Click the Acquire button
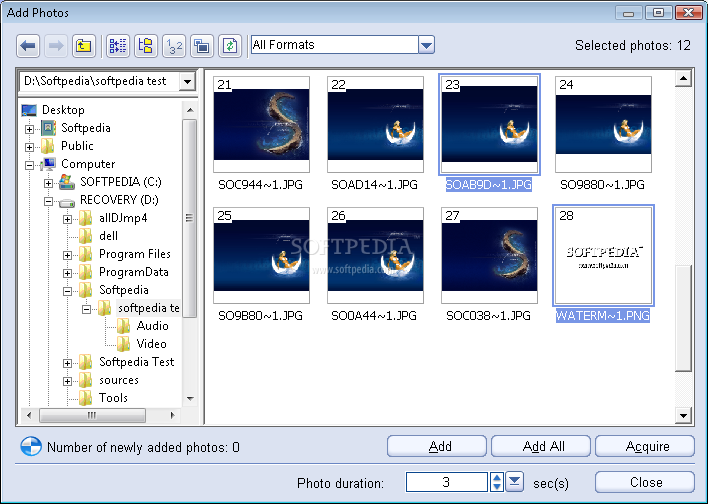708x504 pixels. pos(645,446)
